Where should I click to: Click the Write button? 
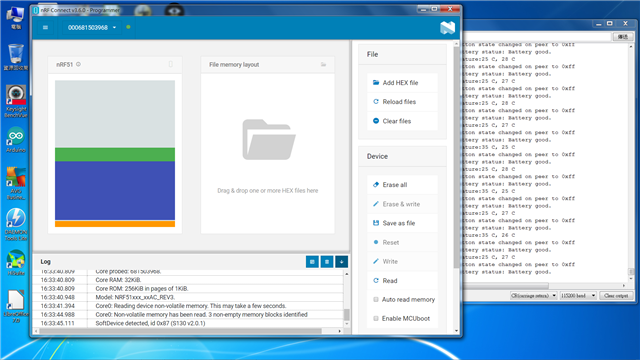point(402,261)
